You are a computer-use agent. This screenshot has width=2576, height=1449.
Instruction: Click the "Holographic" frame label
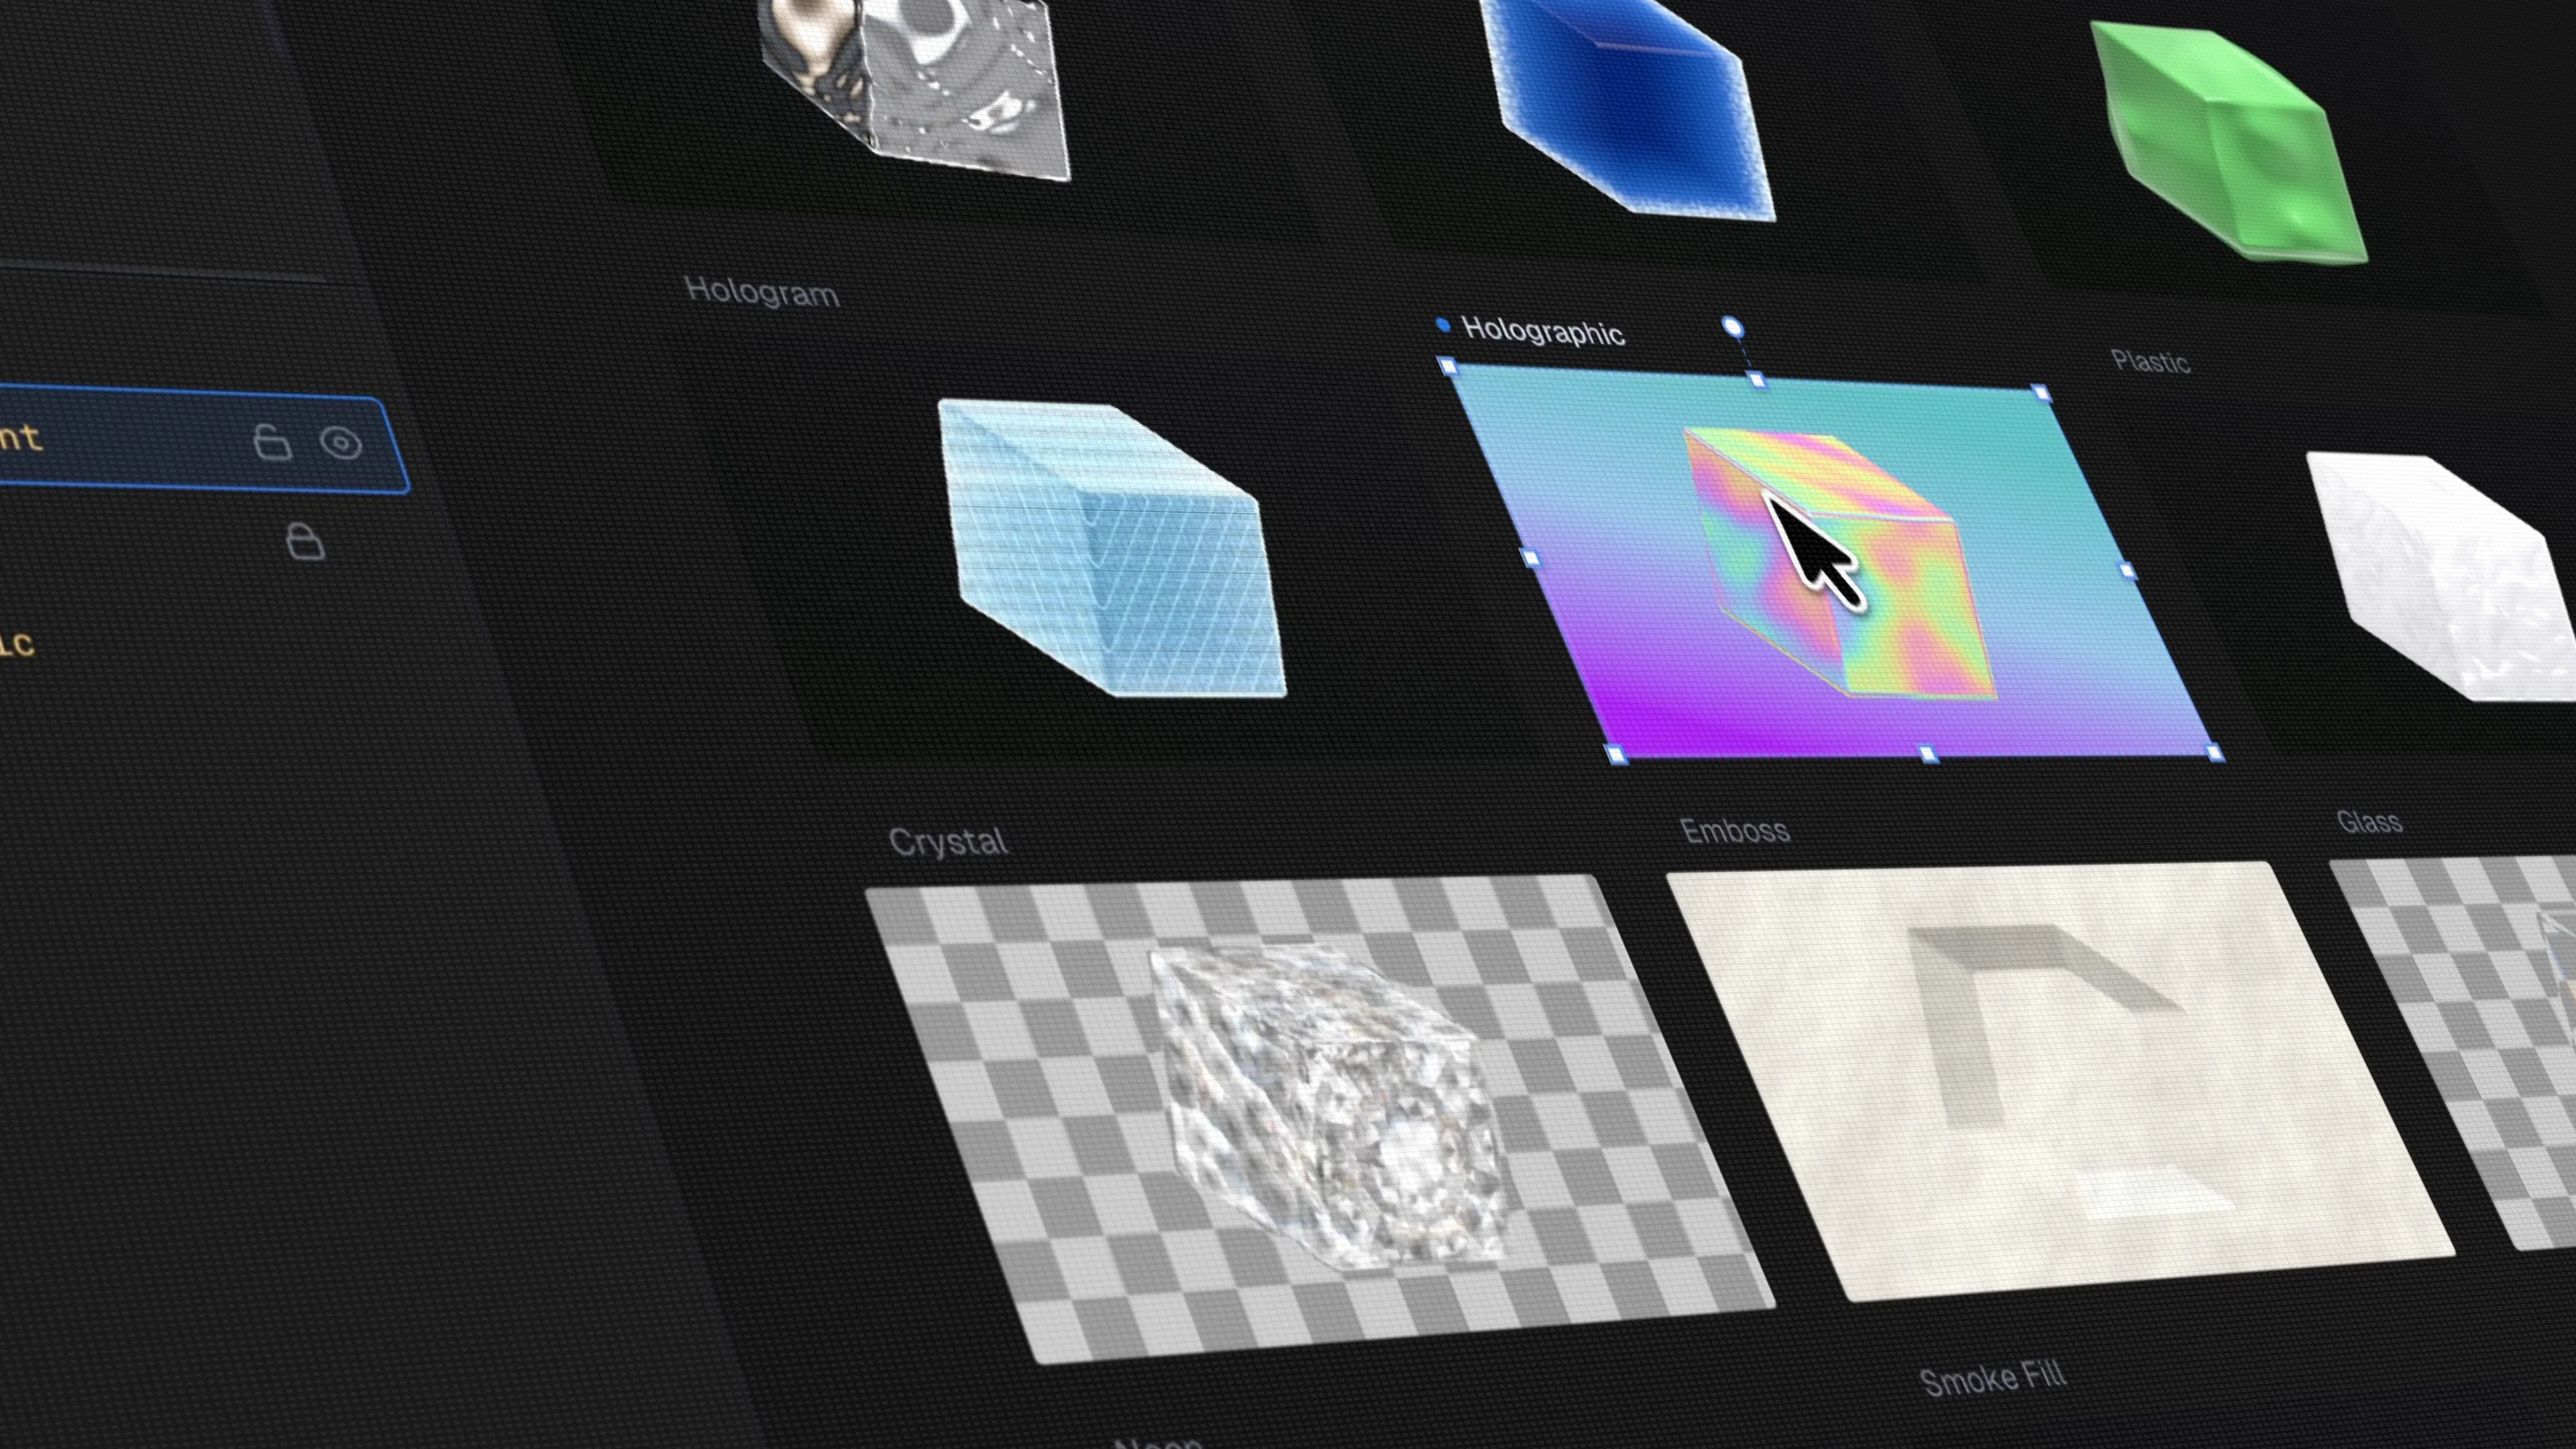[x=1543, y=331]
